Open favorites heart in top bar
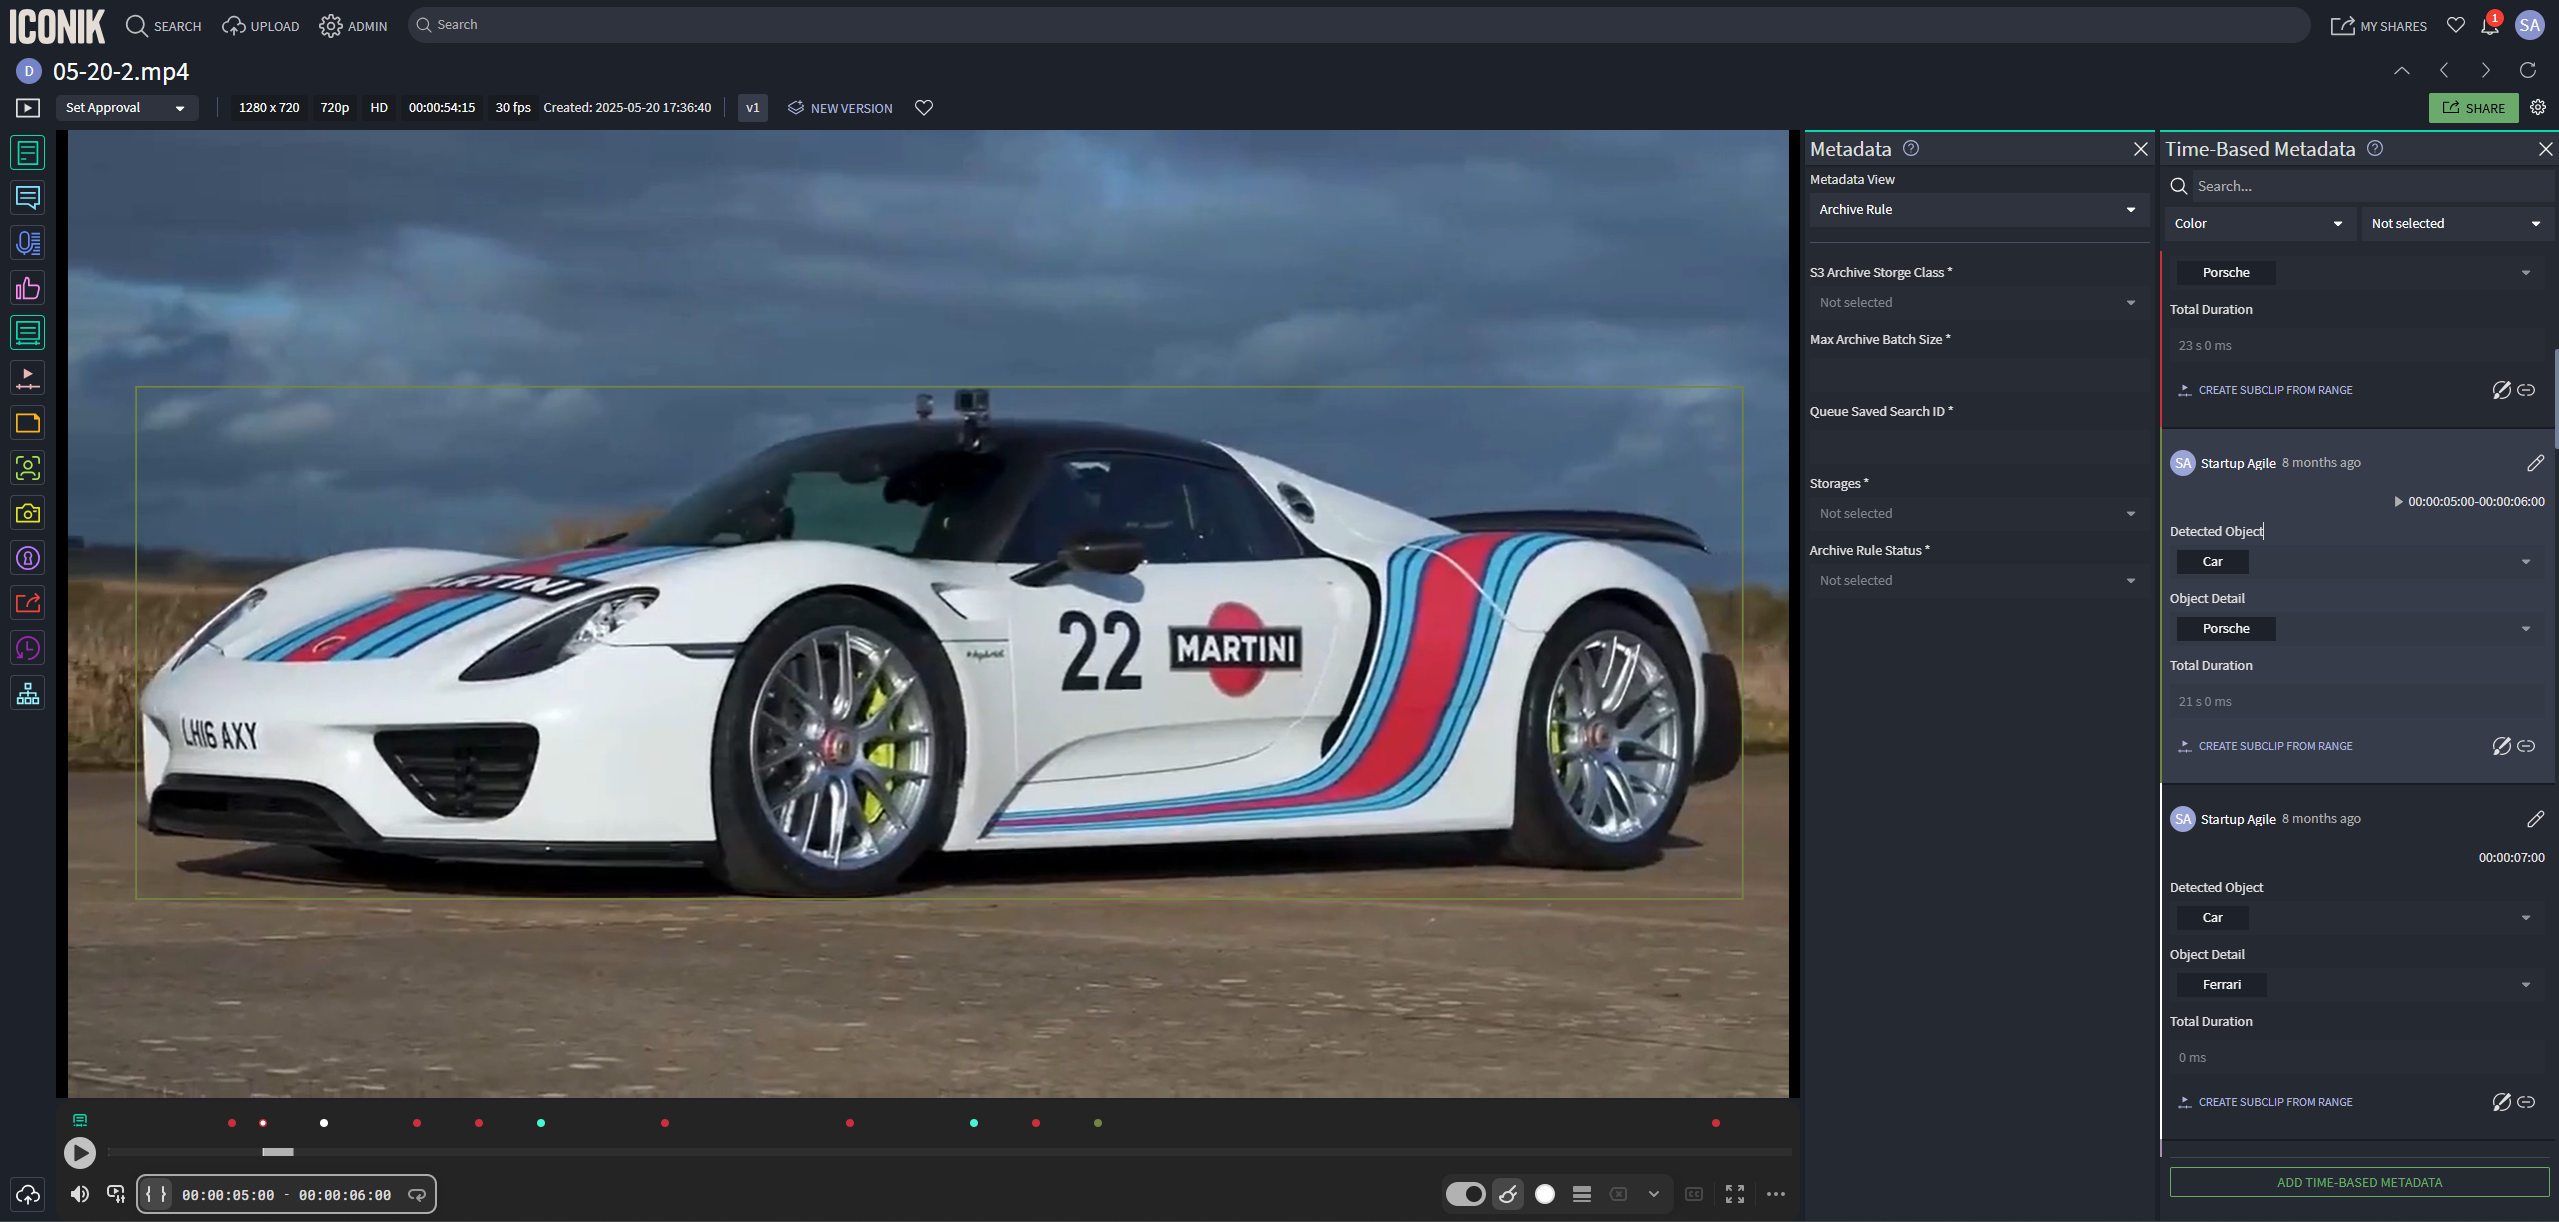Image resolution: width=2559 pixels, height=1222 pixels. point(2456,25)
